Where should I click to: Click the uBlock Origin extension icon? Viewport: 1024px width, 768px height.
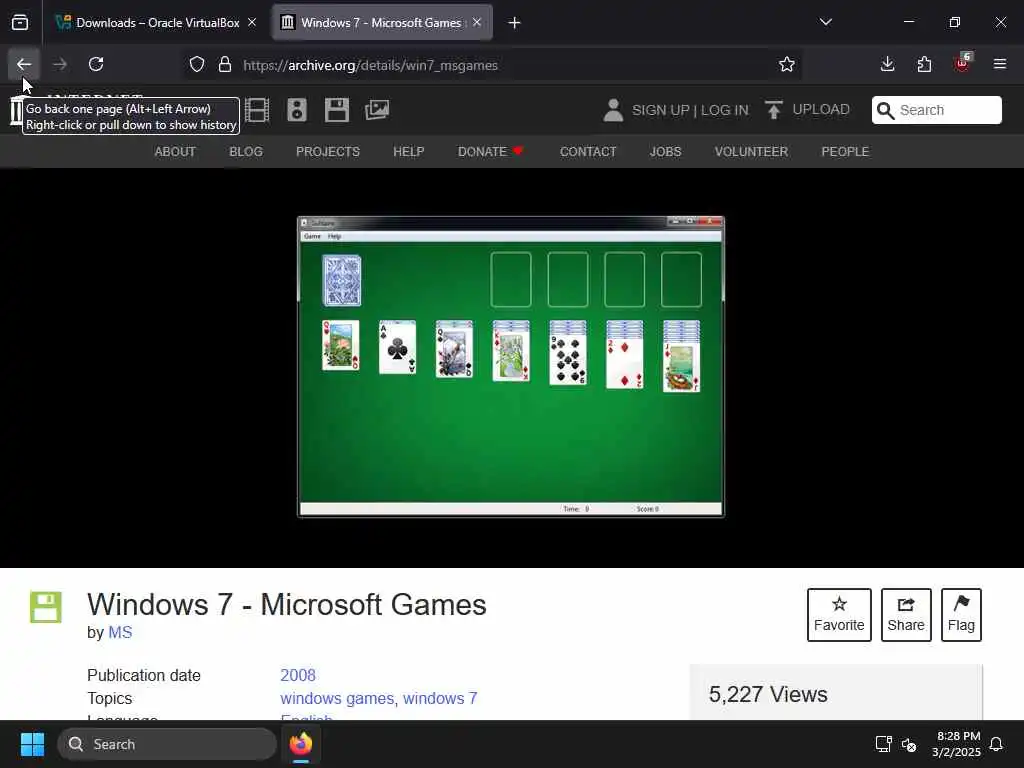click(x=962, y=63)
